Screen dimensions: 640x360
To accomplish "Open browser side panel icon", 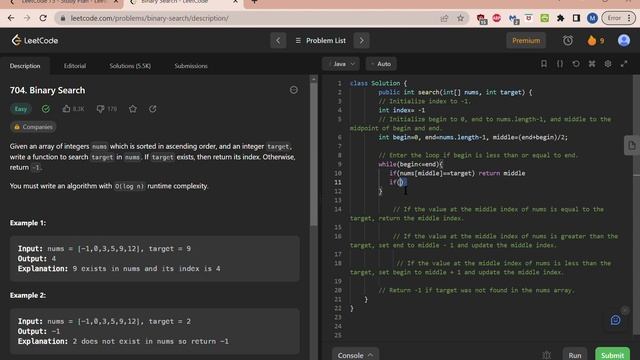I will (x=576, y=18).
